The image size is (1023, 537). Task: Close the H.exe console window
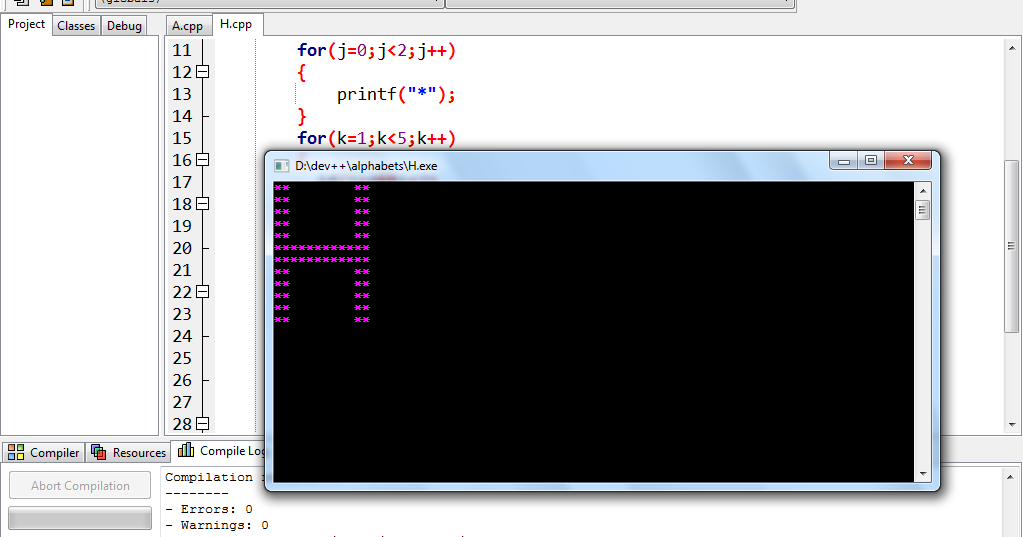[908, 161]
